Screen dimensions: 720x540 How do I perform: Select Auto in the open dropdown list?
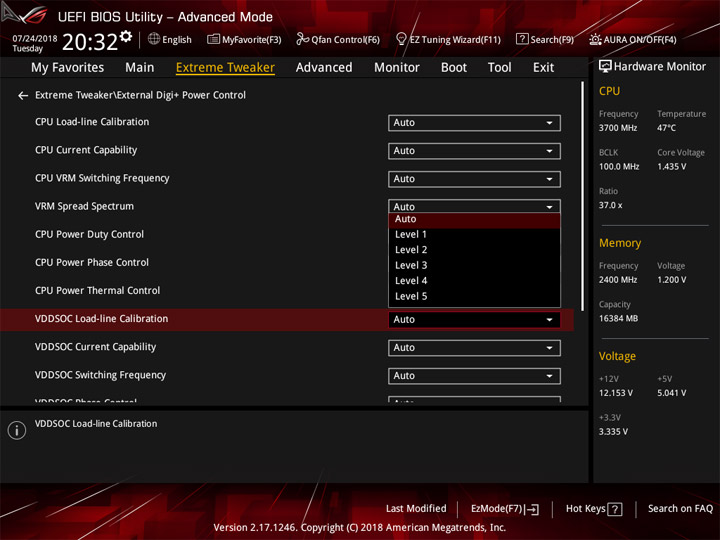tap(474, 219)
